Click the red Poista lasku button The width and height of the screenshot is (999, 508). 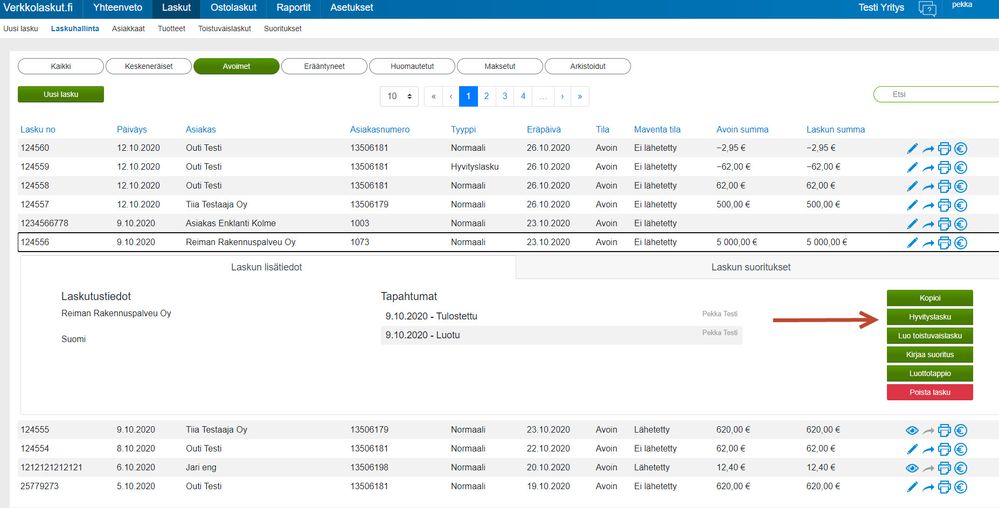click(x=929, y=392)
